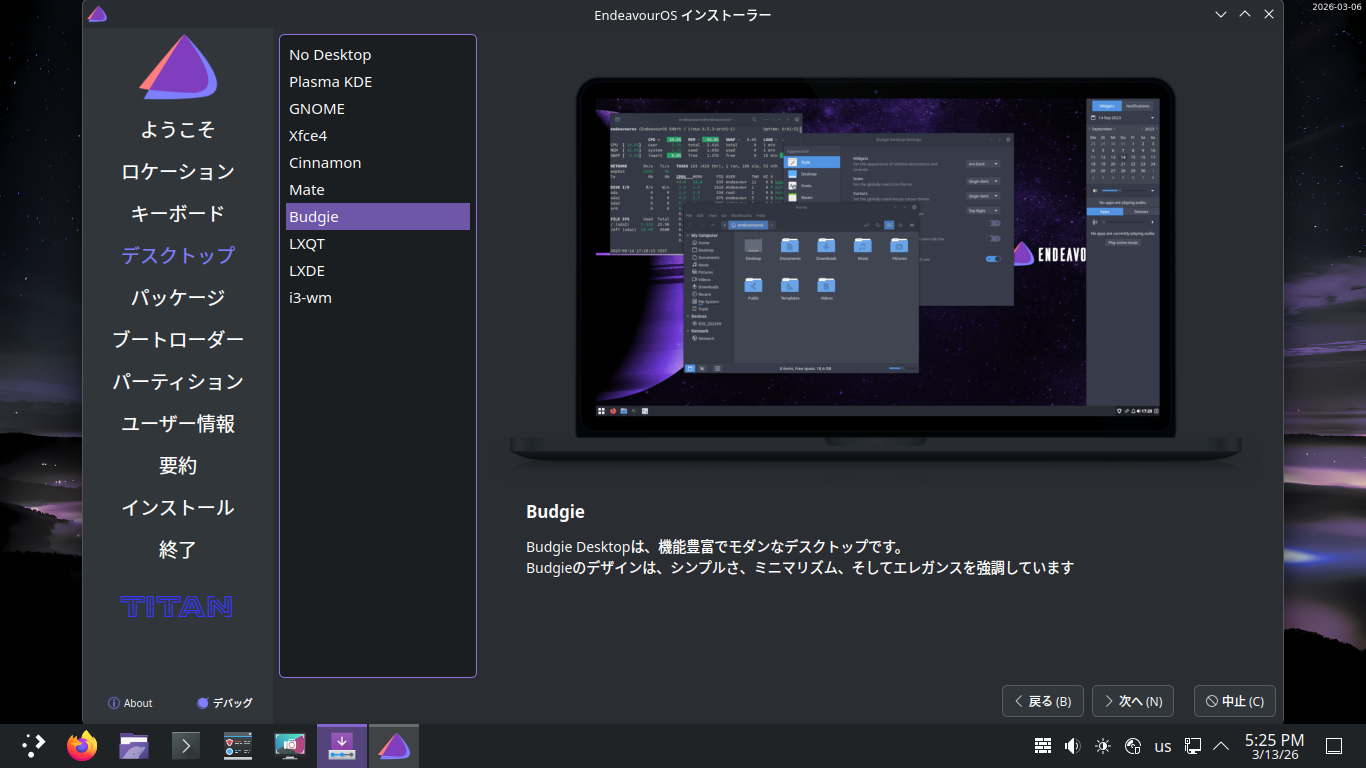Open the file manager from the taskbar
The width and height of the screenshot is (1366, 768).
pyautogui.click(x=134, y=746)
